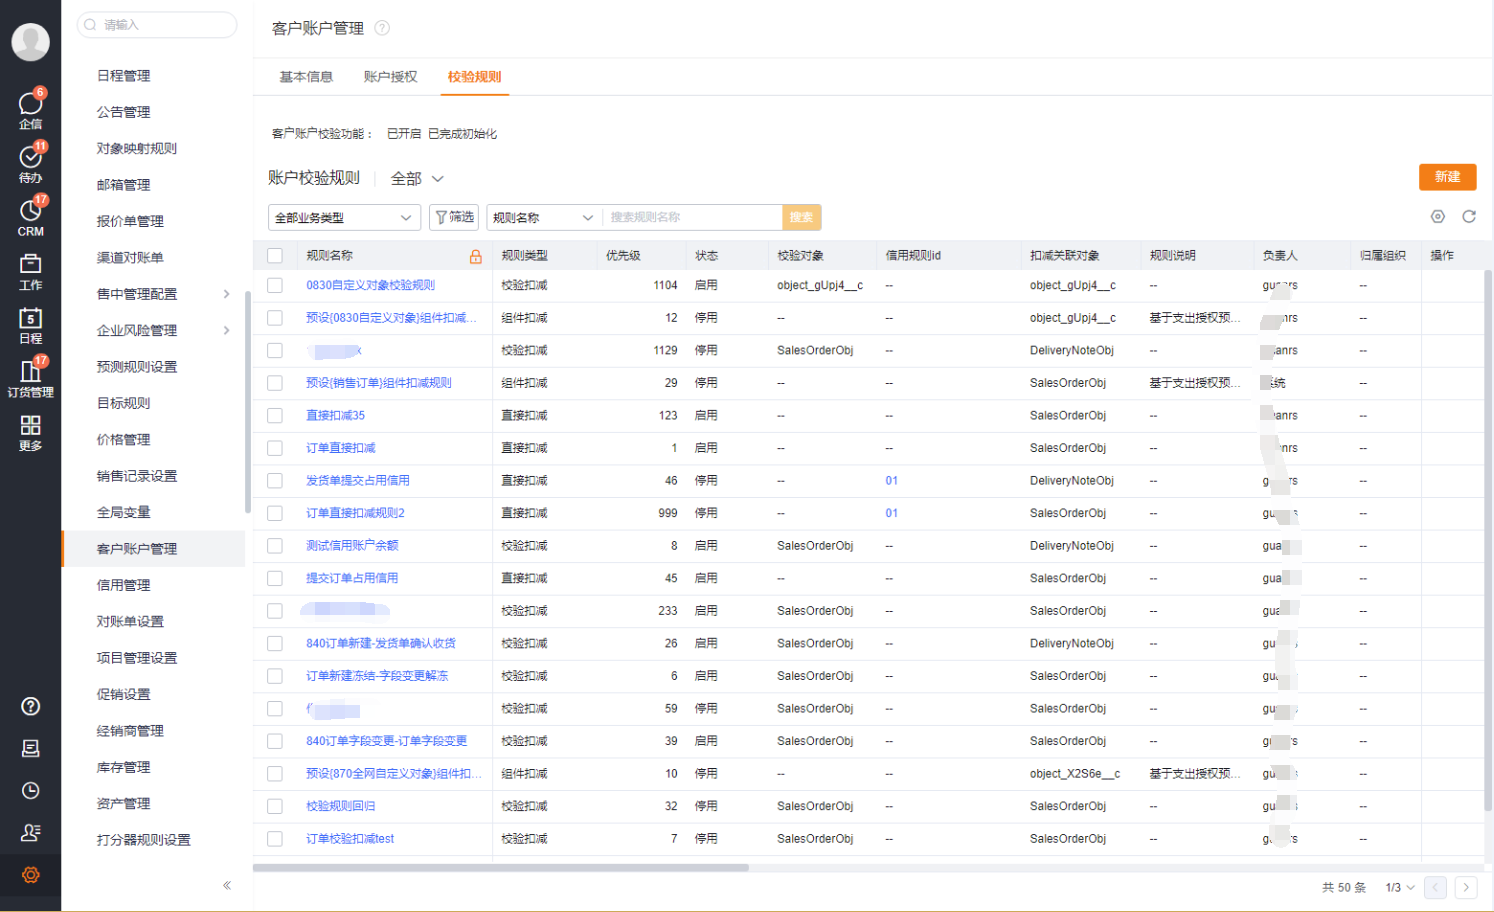Select the checkbox for 订单直接扣减 row
Viewport: 1494px width, 912px height.
click(275, 448)
